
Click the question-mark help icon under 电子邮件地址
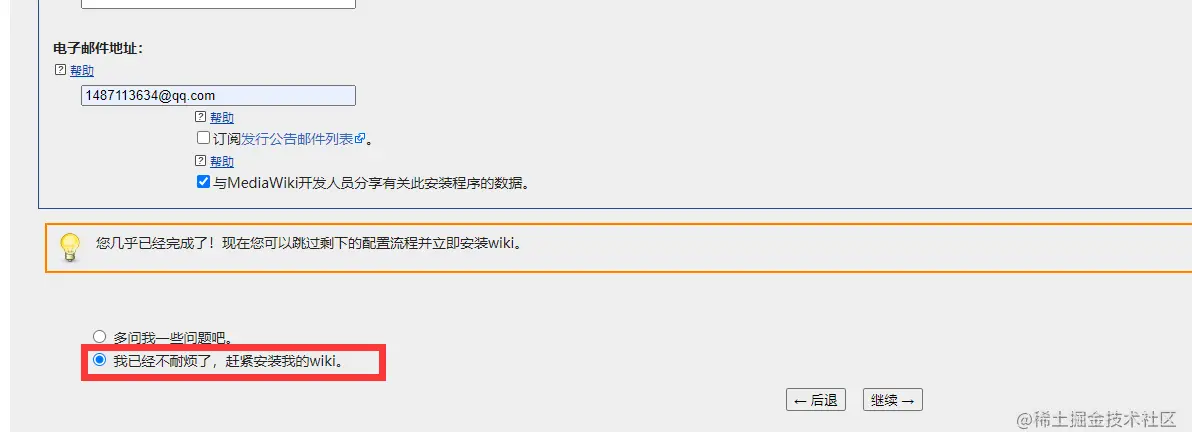[x=61, y=70]
